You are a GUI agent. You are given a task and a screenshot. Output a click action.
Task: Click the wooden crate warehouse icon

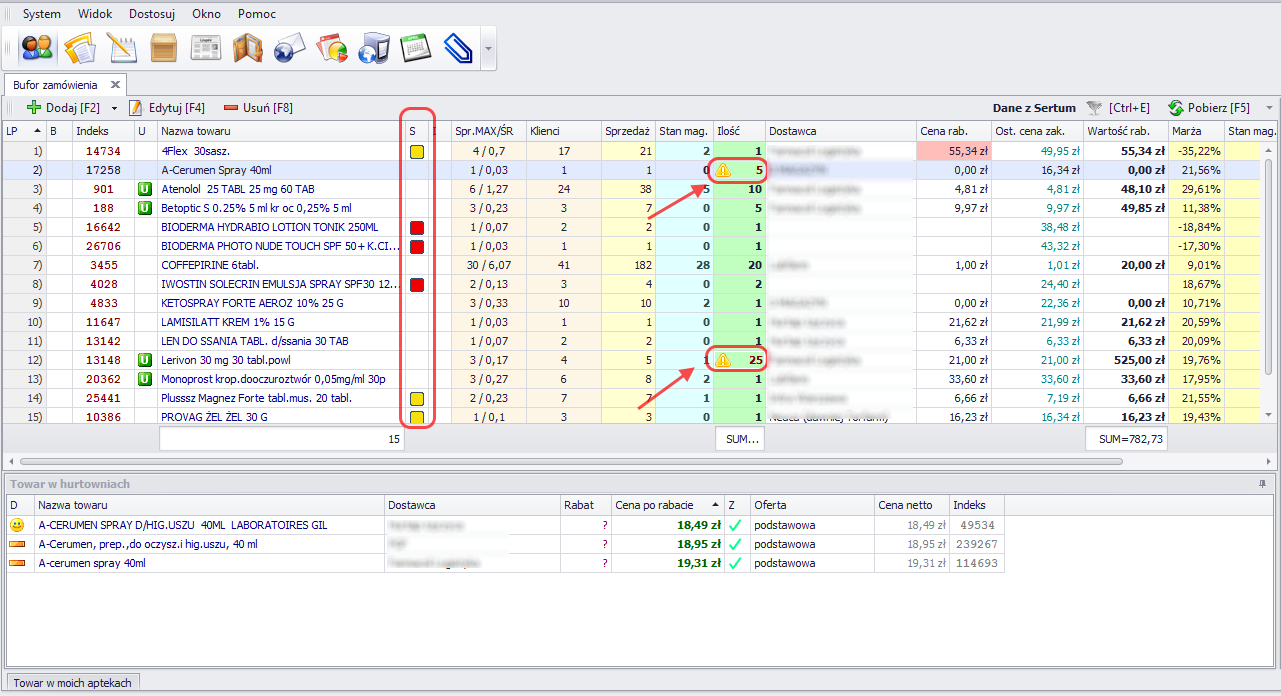coord(164,48)
